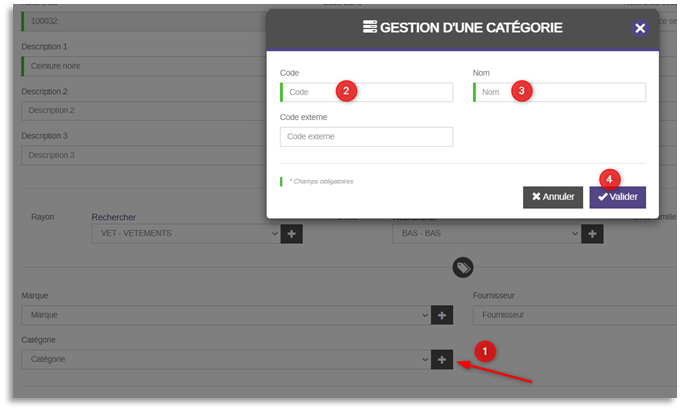
Task: Confirm with the Valider button
Action: [617, 197]
